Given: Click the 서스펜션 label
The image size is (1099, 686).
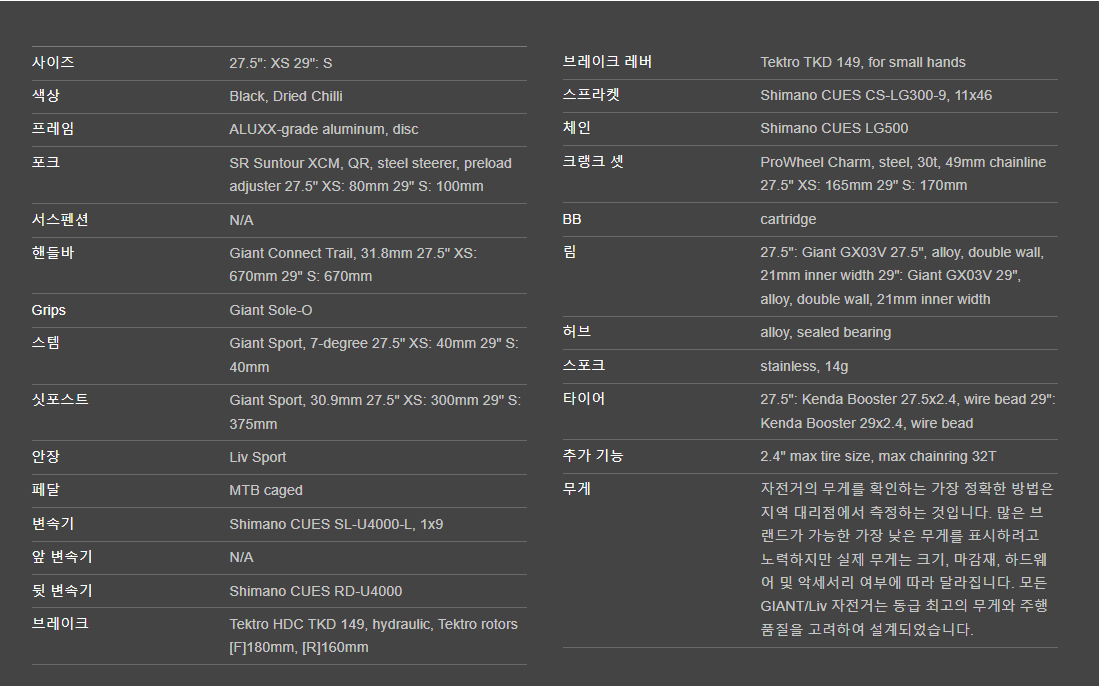Looking at the screenshot, I should [x=60, y=219].
